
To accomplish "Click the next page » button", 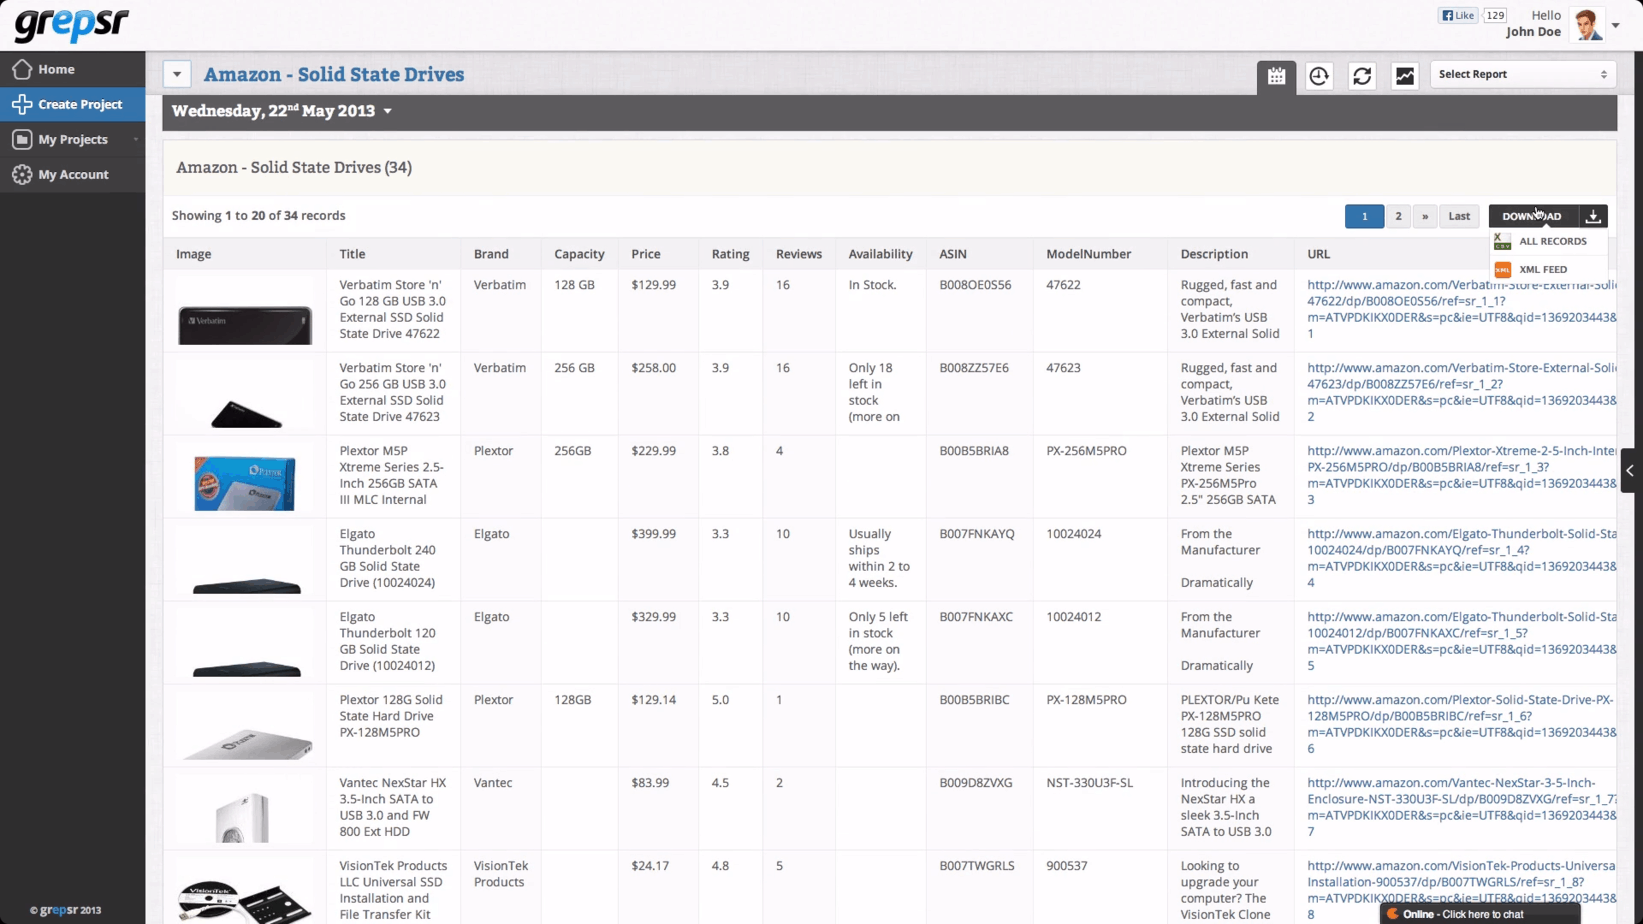I will pyautogui.click(x=1425, y=216).
